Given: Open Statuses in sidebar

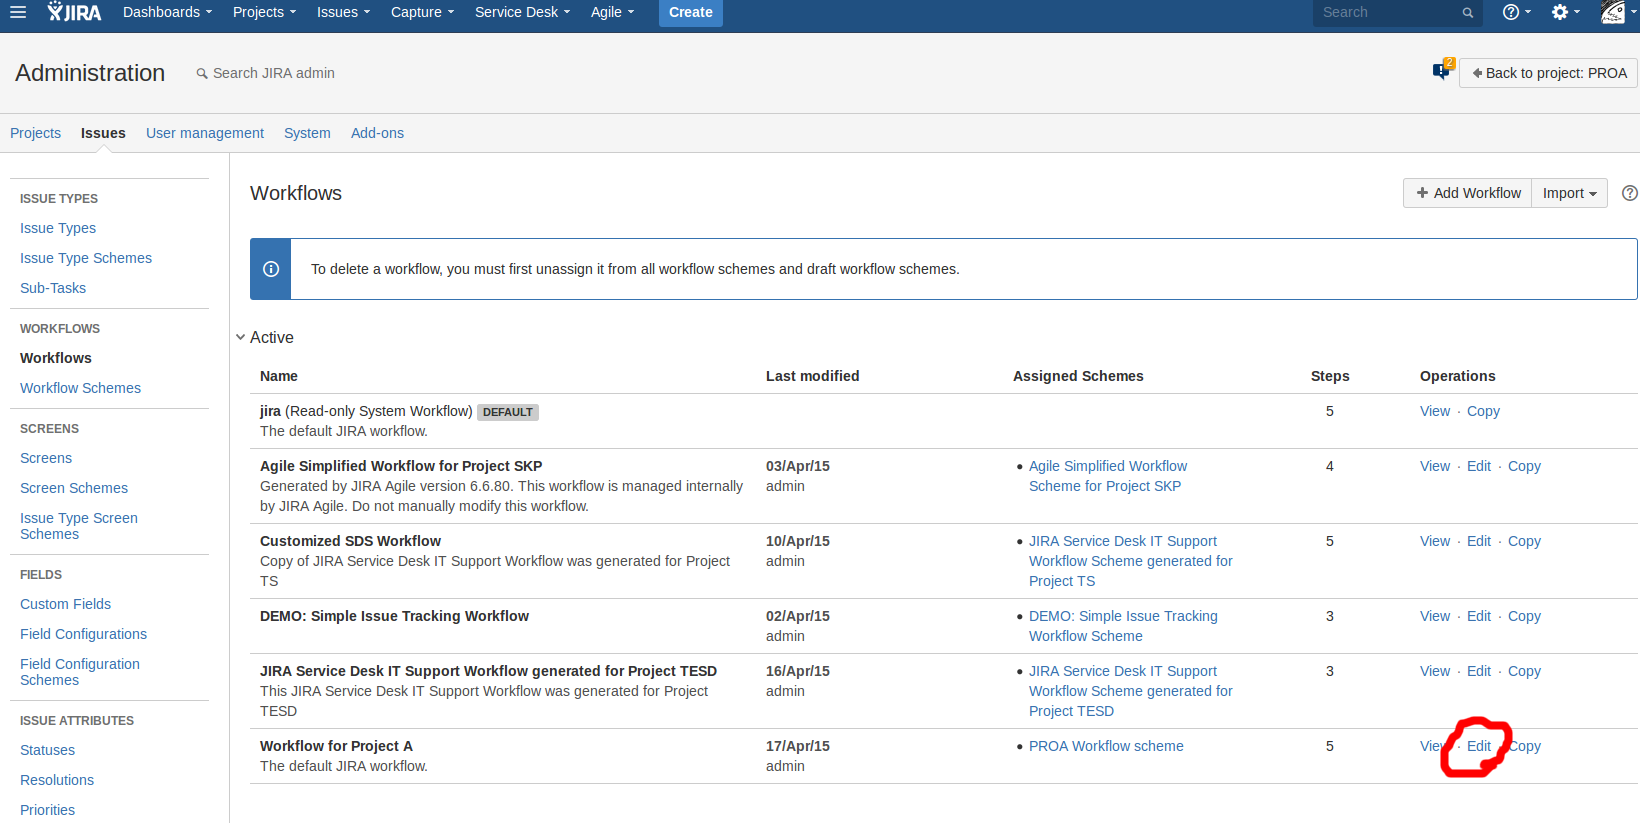Looking at the screenshot, I should (47, 750).
